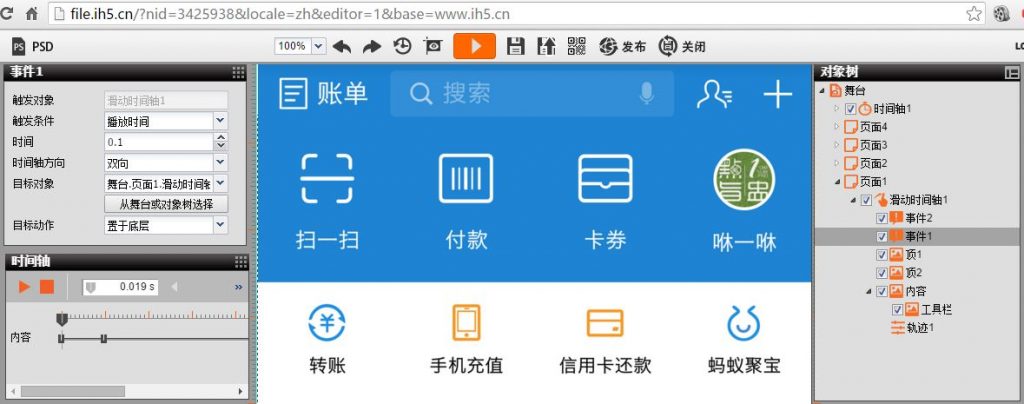Click the 关闭 close button in toolbar
This screenshot has height=404, width=1024.
[x=682, y=46]
